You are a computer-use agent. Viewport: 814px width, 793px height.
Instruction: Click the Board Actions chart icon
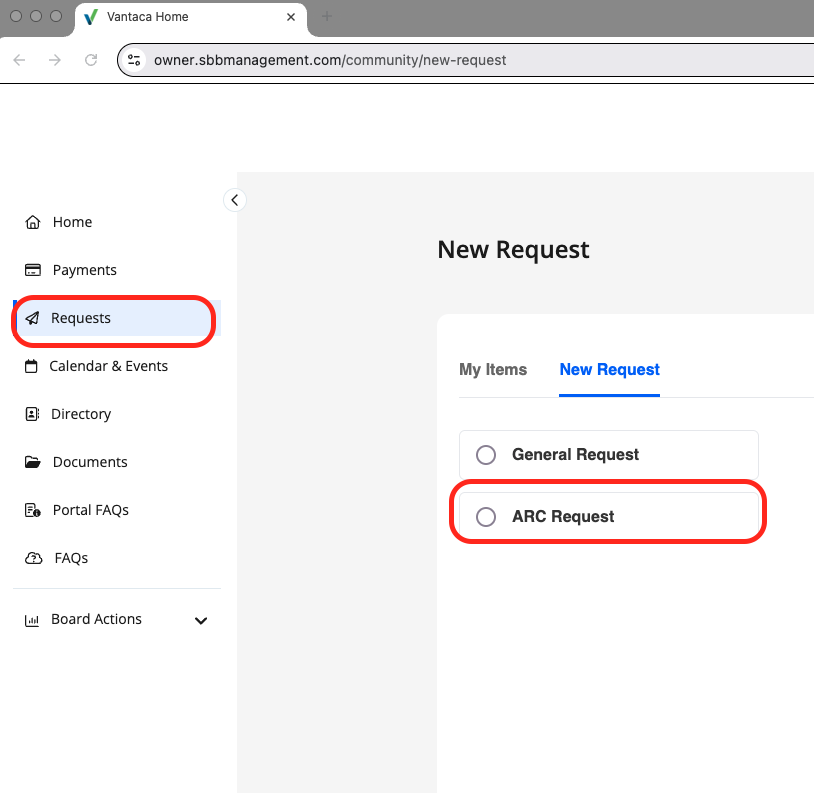click(x=32, y=620)
